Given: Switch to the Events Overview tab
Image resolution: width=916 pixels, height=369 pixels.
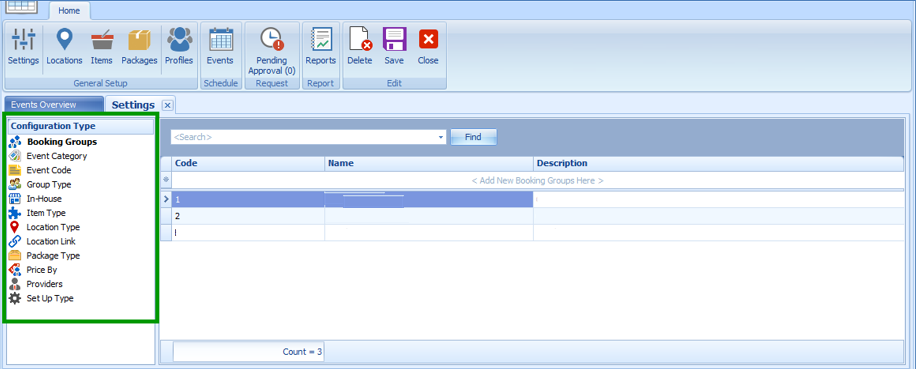Looking at the screenshot, I should (53, 105).
